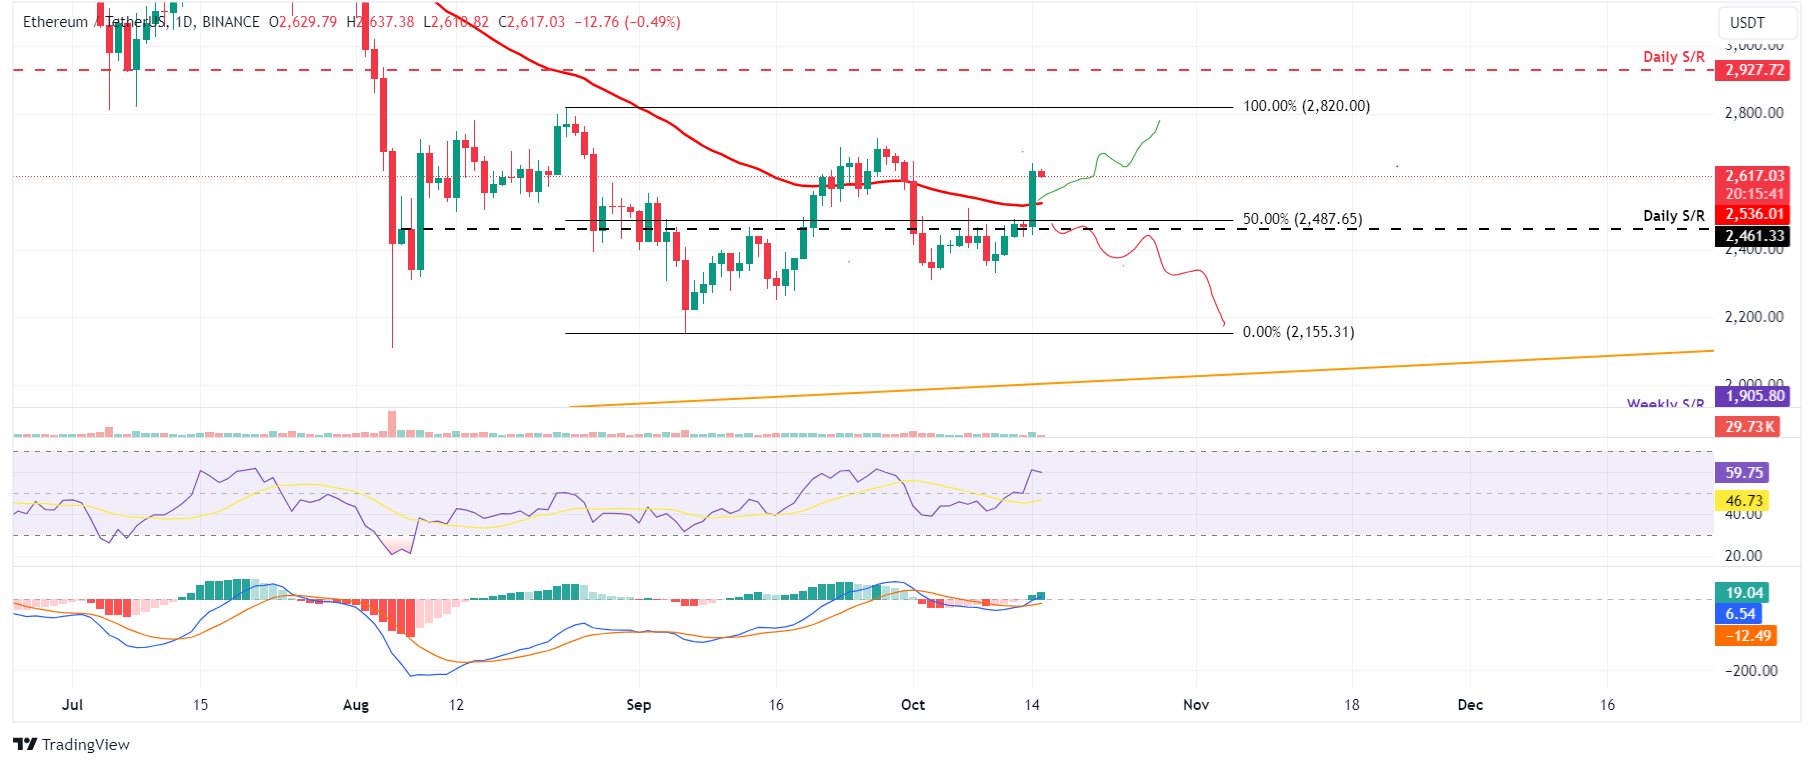
Task: Select the purple 1,905.80 weekly level label
Action: point(1753,396)
